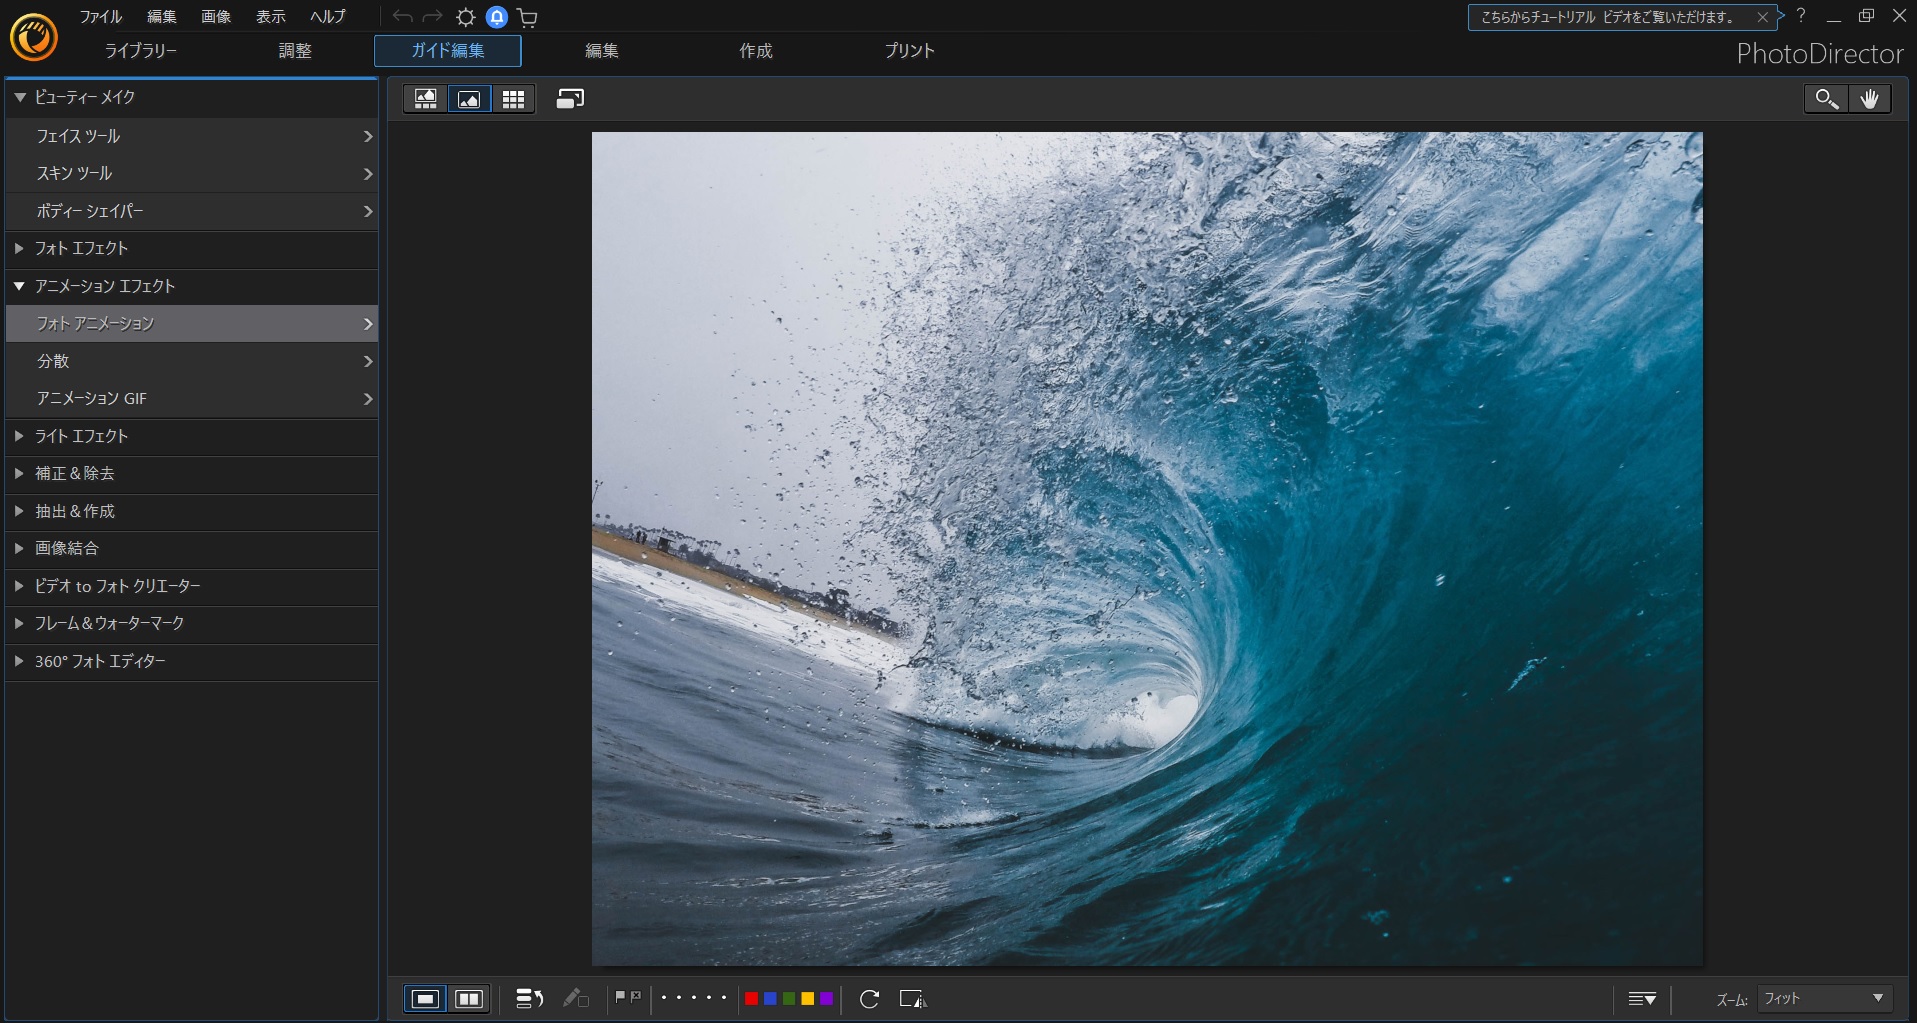
Task: Apply the red color label swatch
Action: pyautogui.click(x=751, y=998)
